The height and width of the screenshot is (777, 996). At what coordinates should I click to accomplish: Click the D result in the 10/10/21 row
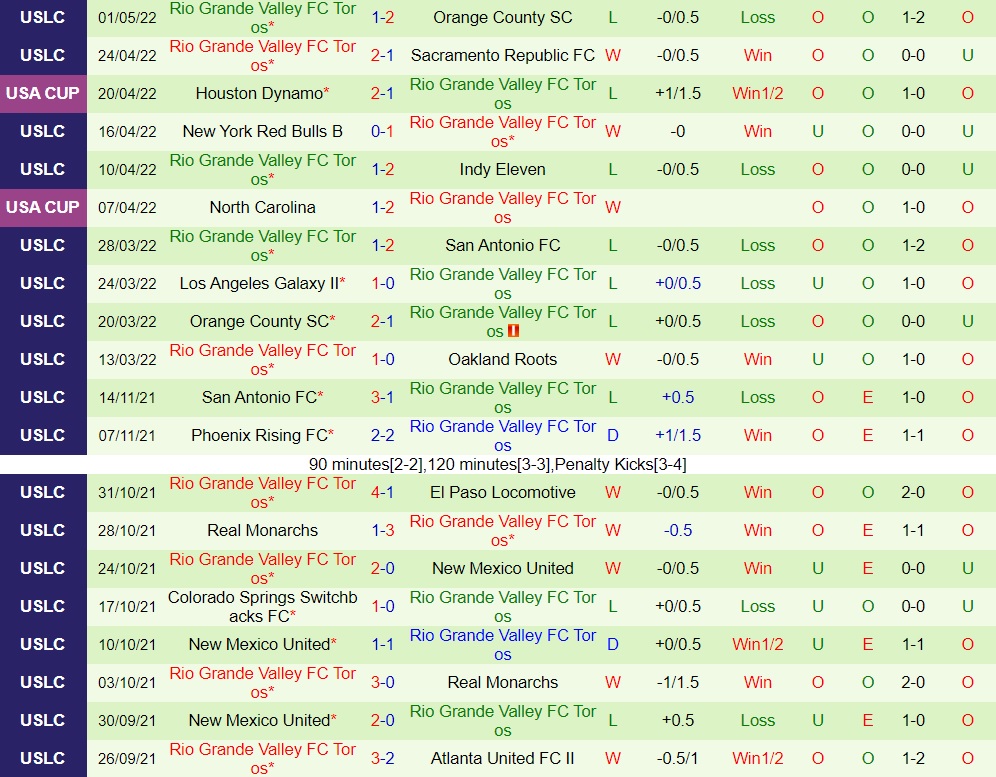tap(613, 645)
